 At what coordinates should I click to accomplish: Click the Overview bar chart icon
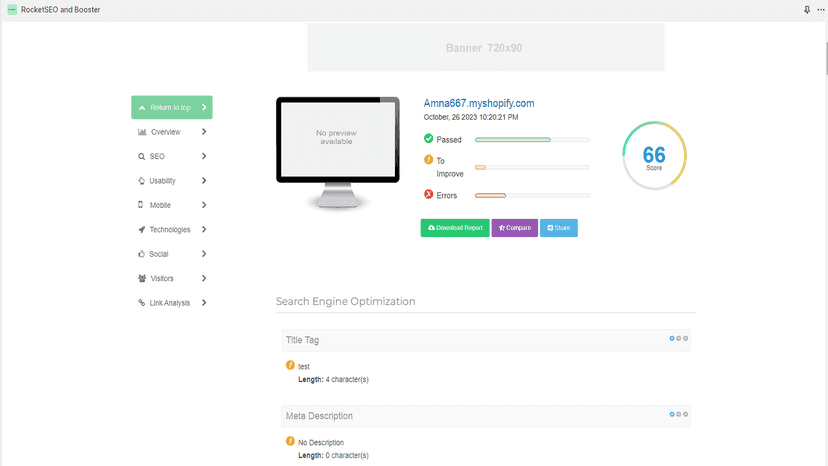coord(142,132)
